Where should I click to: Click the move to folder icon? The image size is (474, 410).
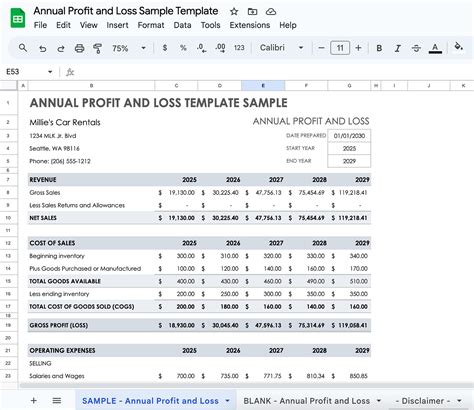pyautogui.click(x=252, y=12)
